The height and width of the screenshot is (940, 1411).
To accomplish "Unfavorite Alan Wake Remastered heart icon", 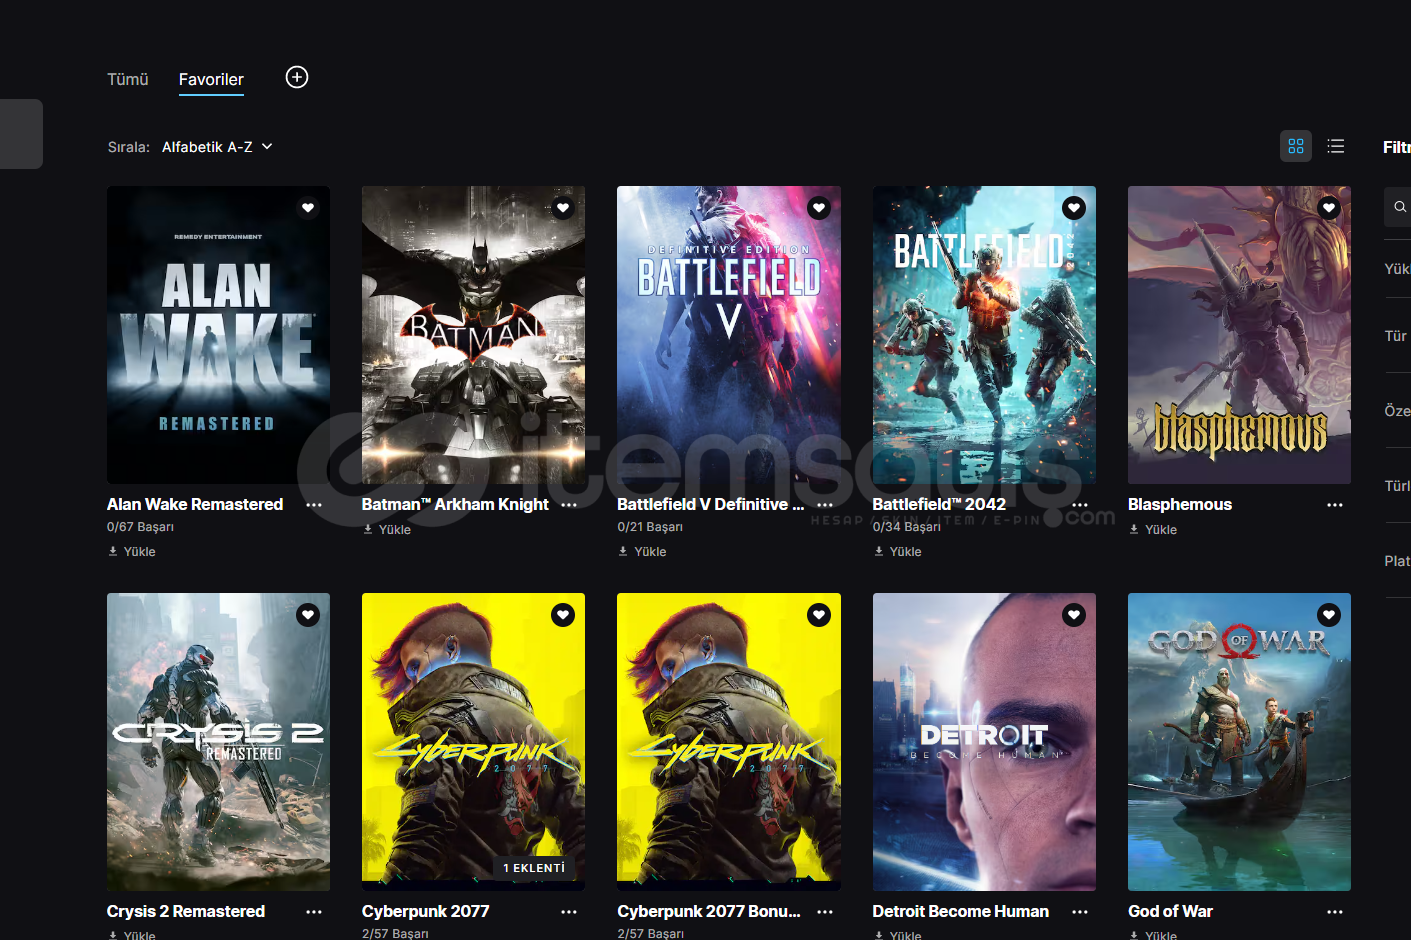I will tap(308, 208).
